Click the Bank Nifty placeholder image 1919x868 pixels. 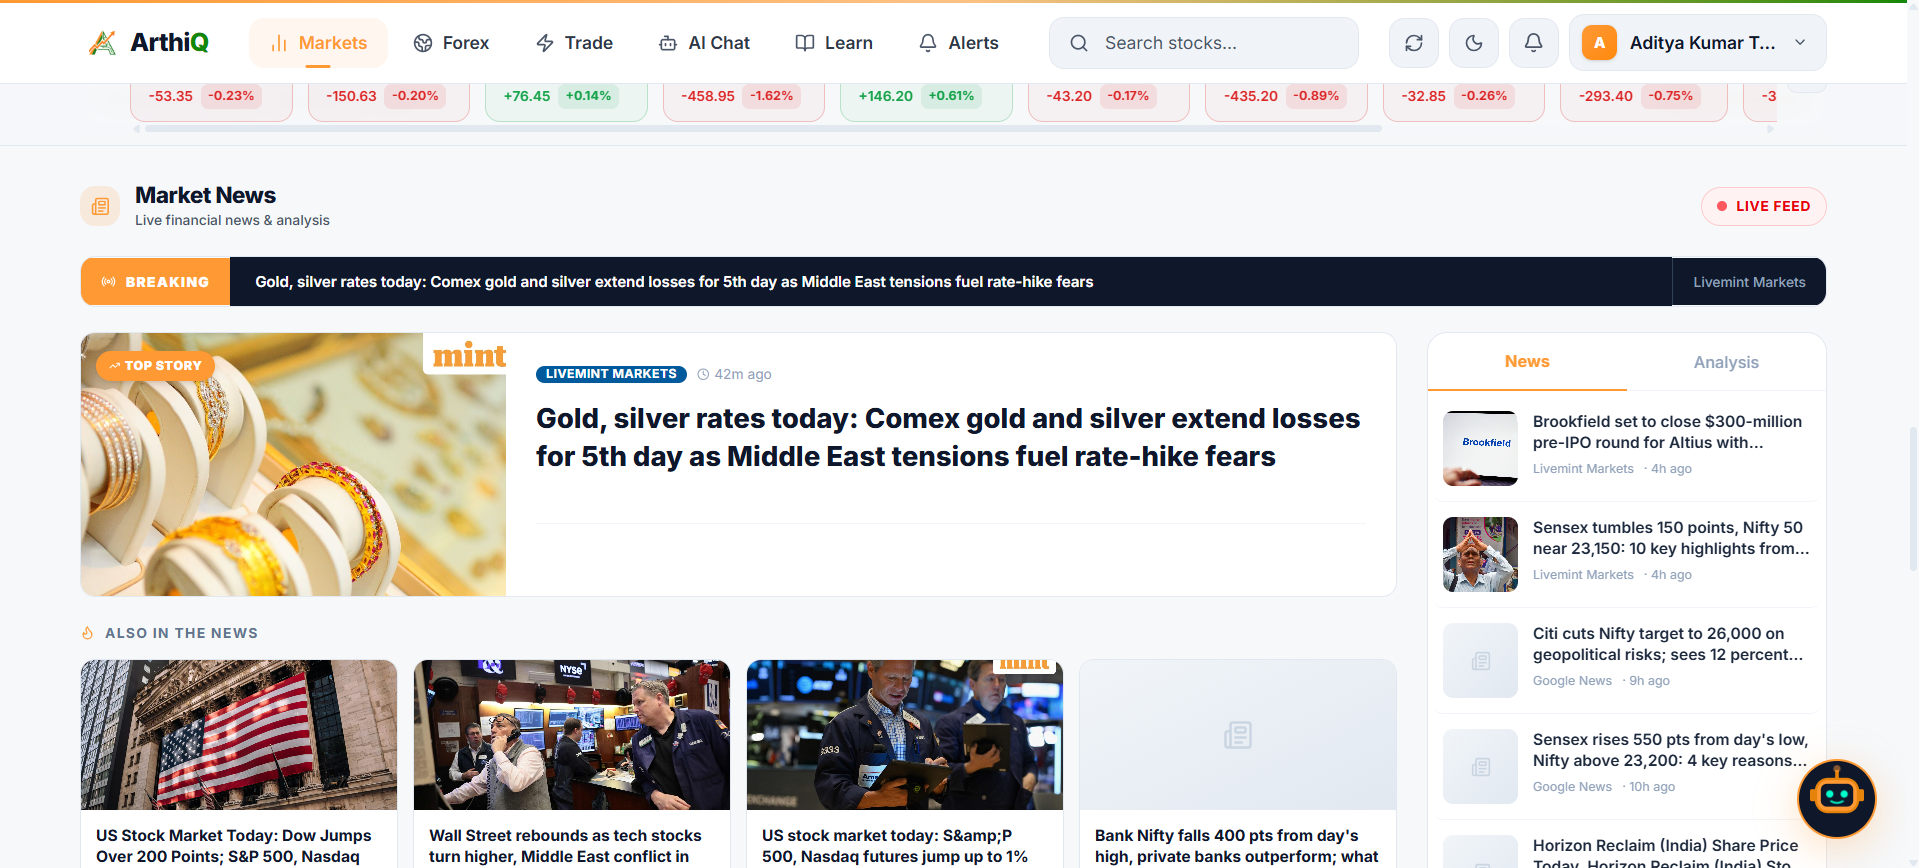tap(1238, 735)
